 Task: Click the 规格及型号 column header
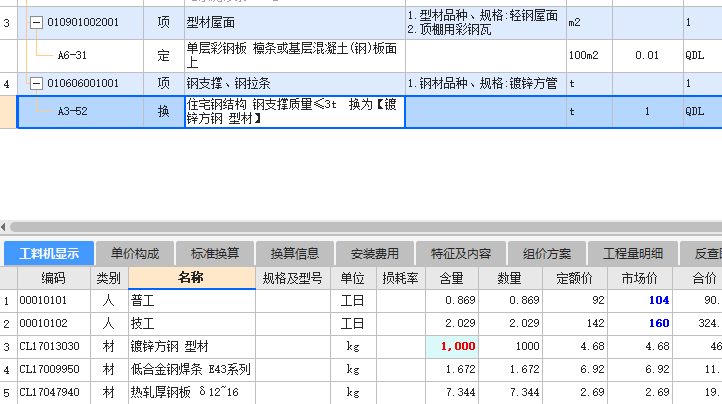pyautogui.click(x=293, y=278)
